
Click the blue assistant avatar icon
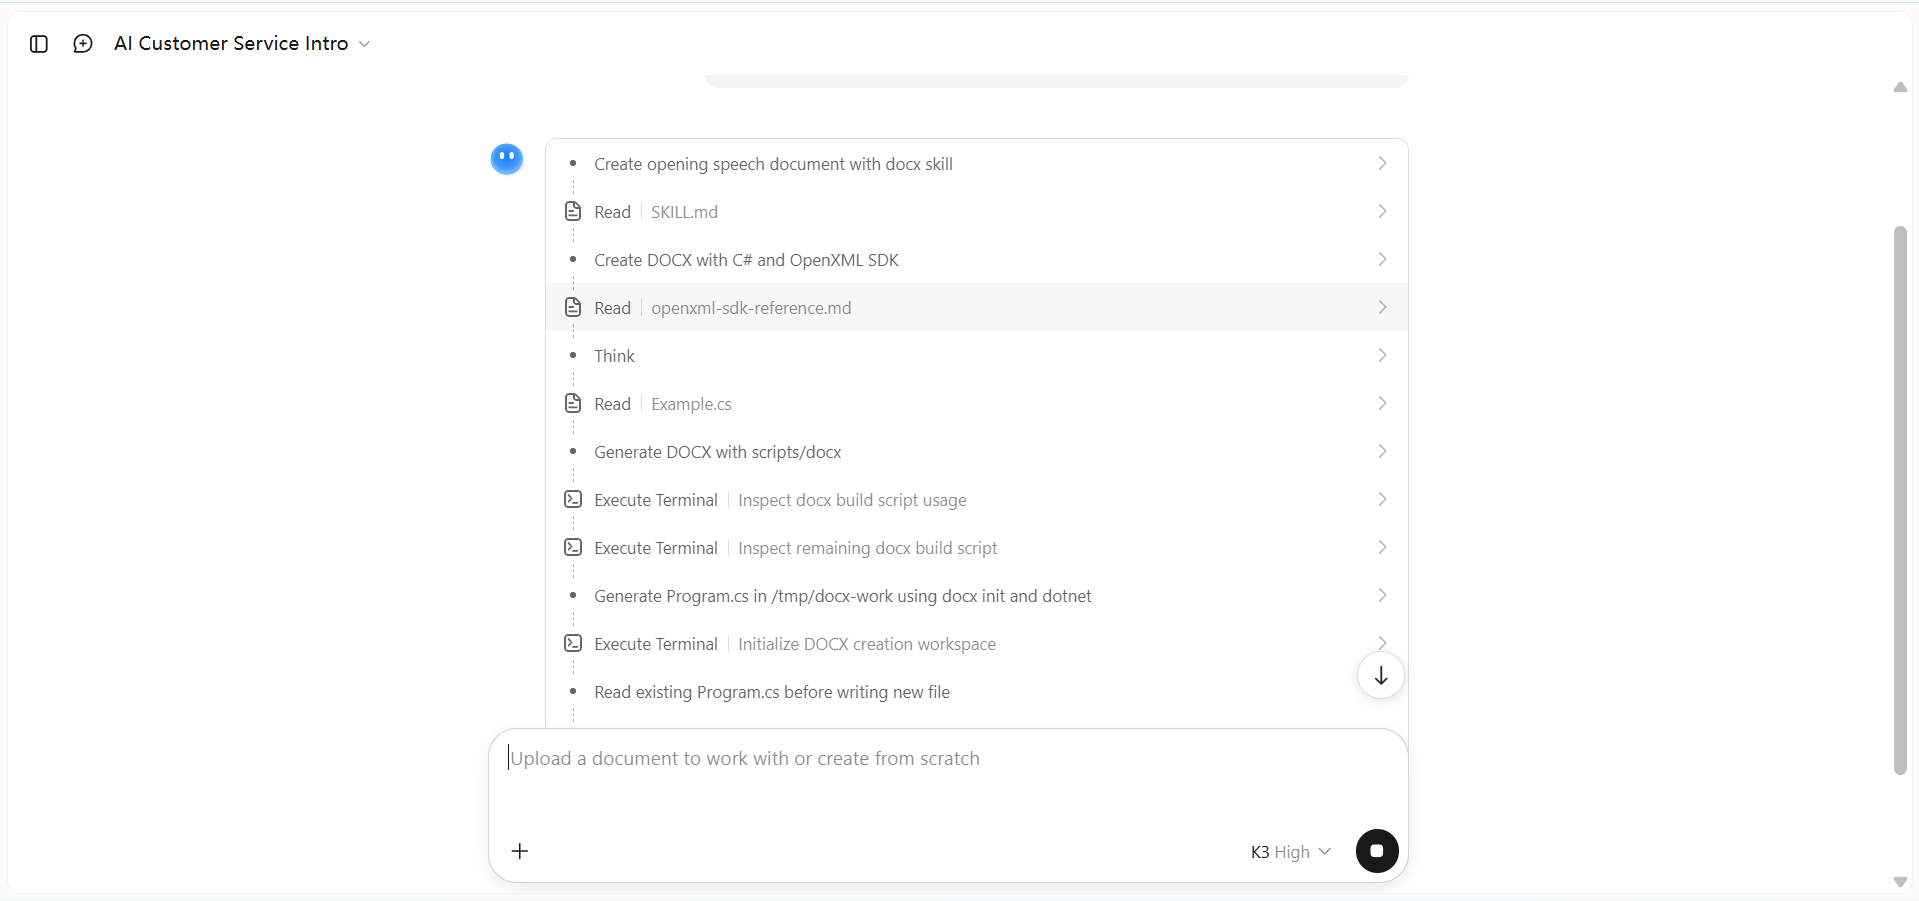[x=507, y=159]
